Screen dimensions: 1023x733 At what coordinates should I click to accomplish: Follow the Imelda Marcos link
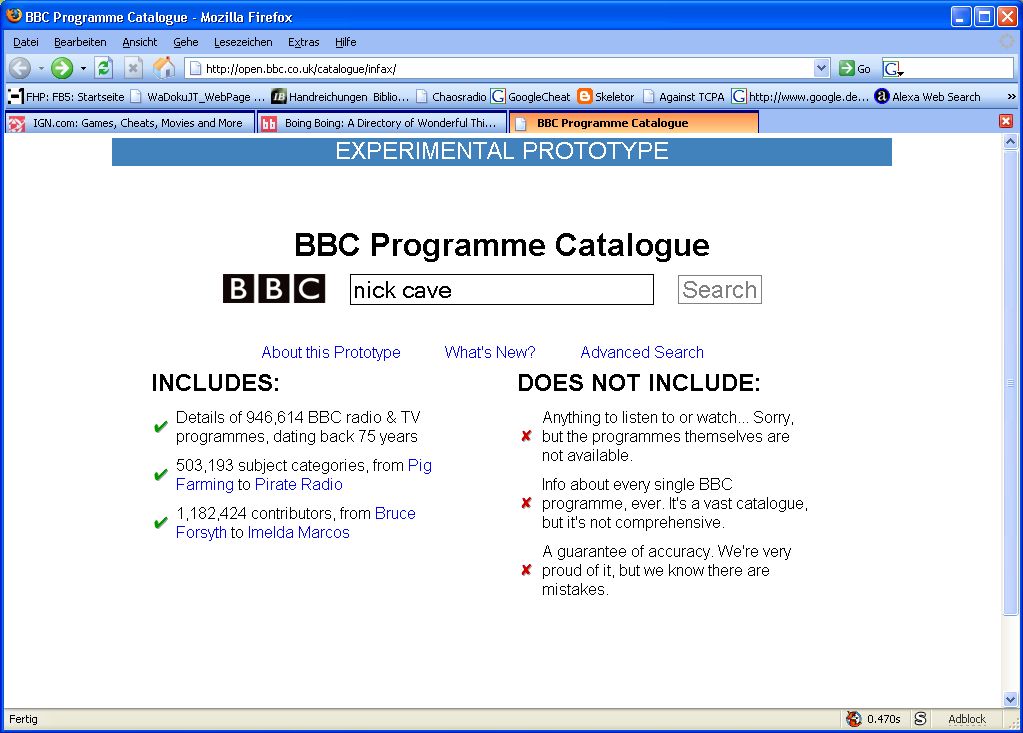tap(299, 532)
